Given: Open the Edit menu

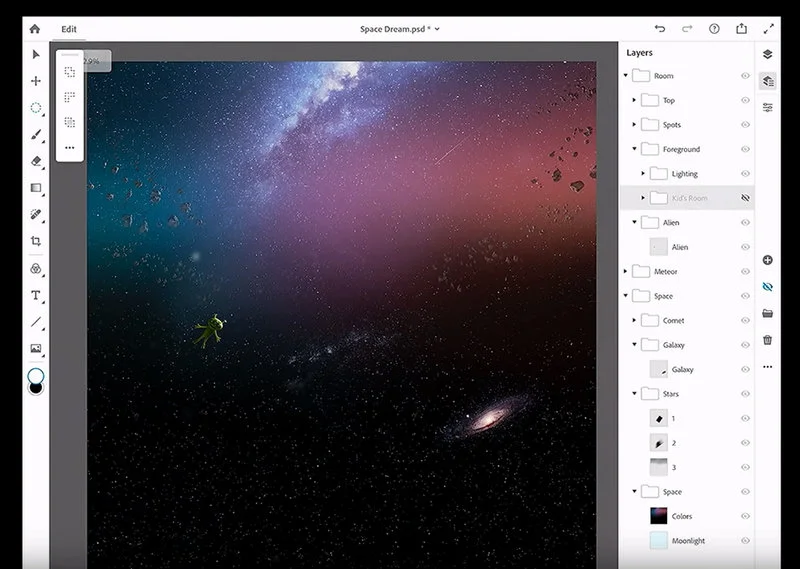Looking at the screenshot, I should point(69,29).
